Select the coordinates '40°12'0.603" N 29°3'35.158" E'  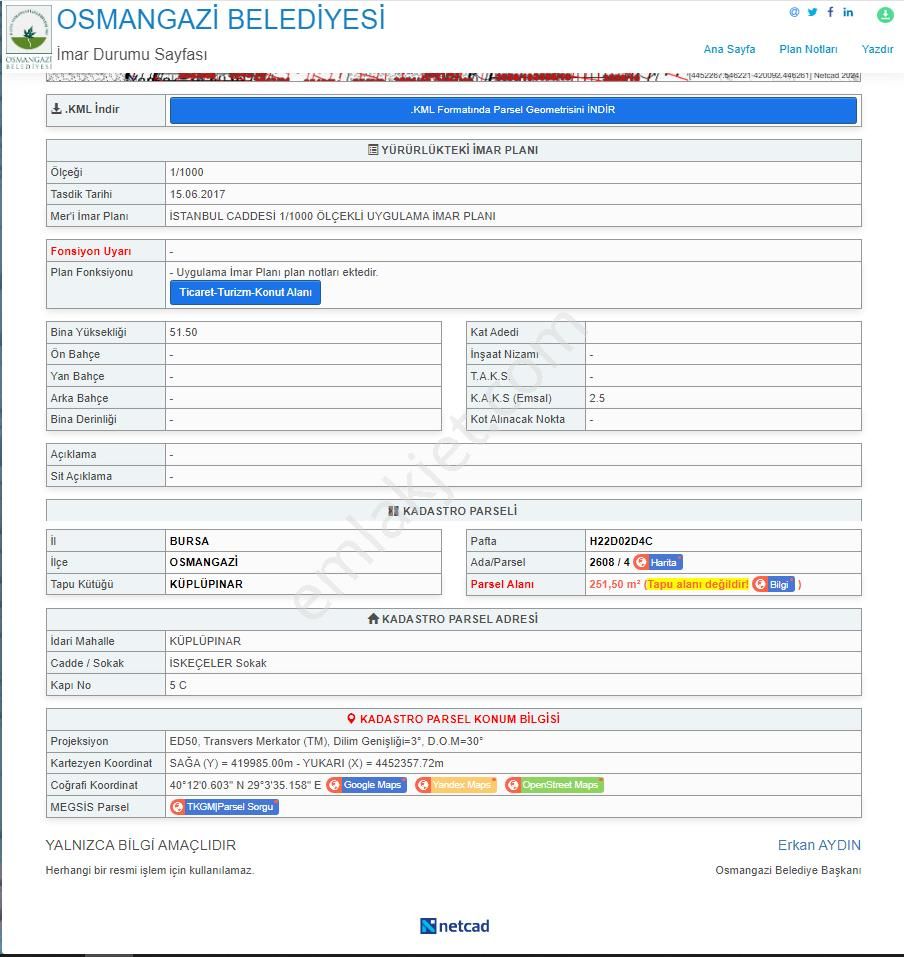point(245,785)
